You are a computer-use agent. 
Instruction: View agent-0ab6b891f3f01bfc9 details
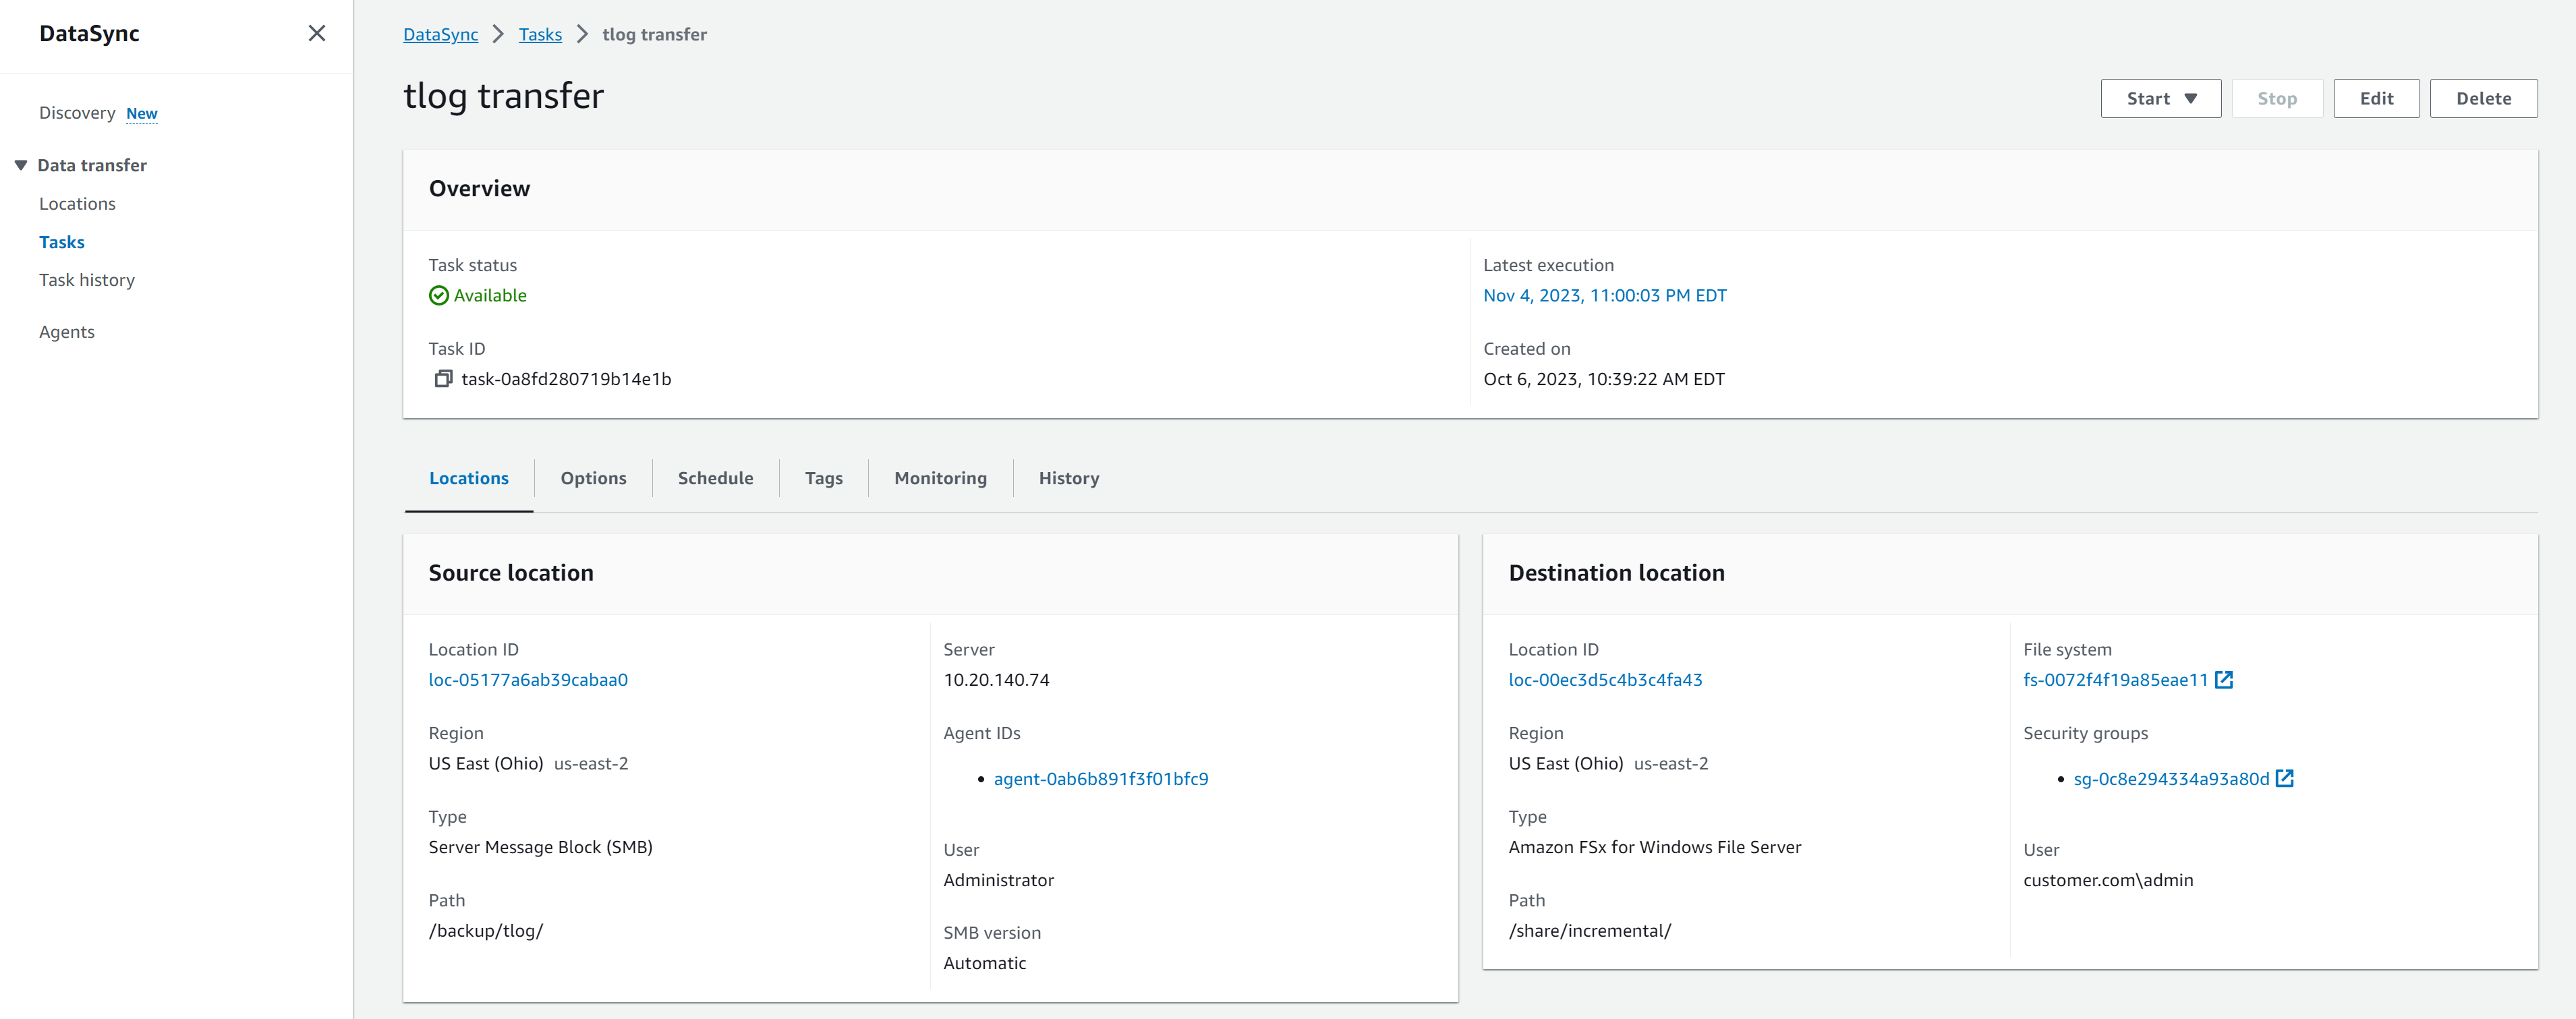click(1100, 778)
